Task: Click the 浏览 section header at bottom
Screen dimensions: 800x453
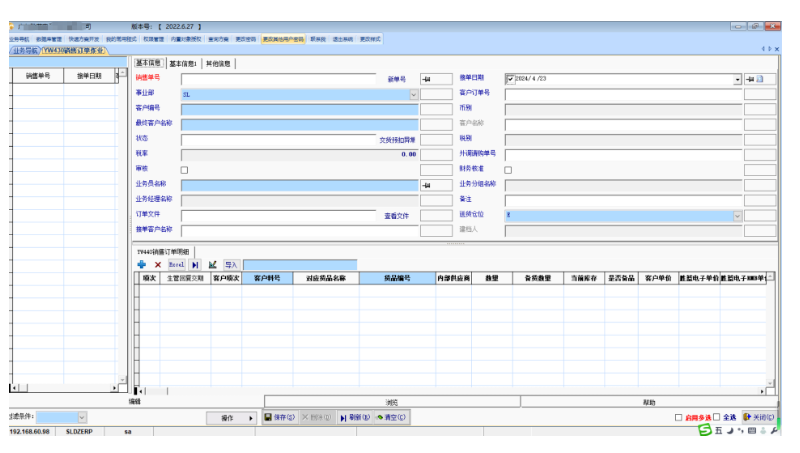Action: click(x=392, y=402)
